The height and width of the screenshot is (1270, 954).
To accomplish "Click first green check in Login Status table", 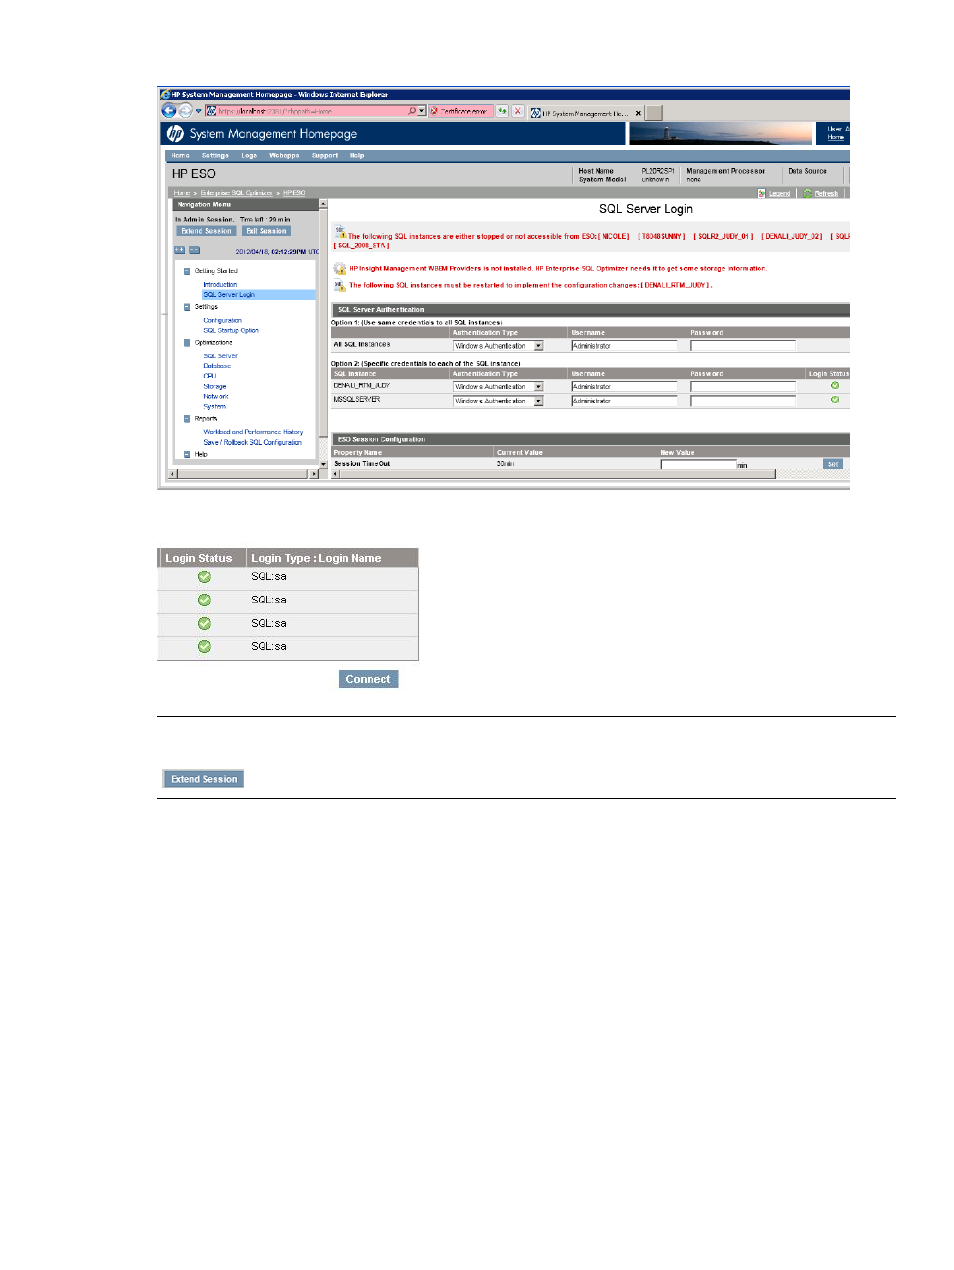I will click(204, 577).
